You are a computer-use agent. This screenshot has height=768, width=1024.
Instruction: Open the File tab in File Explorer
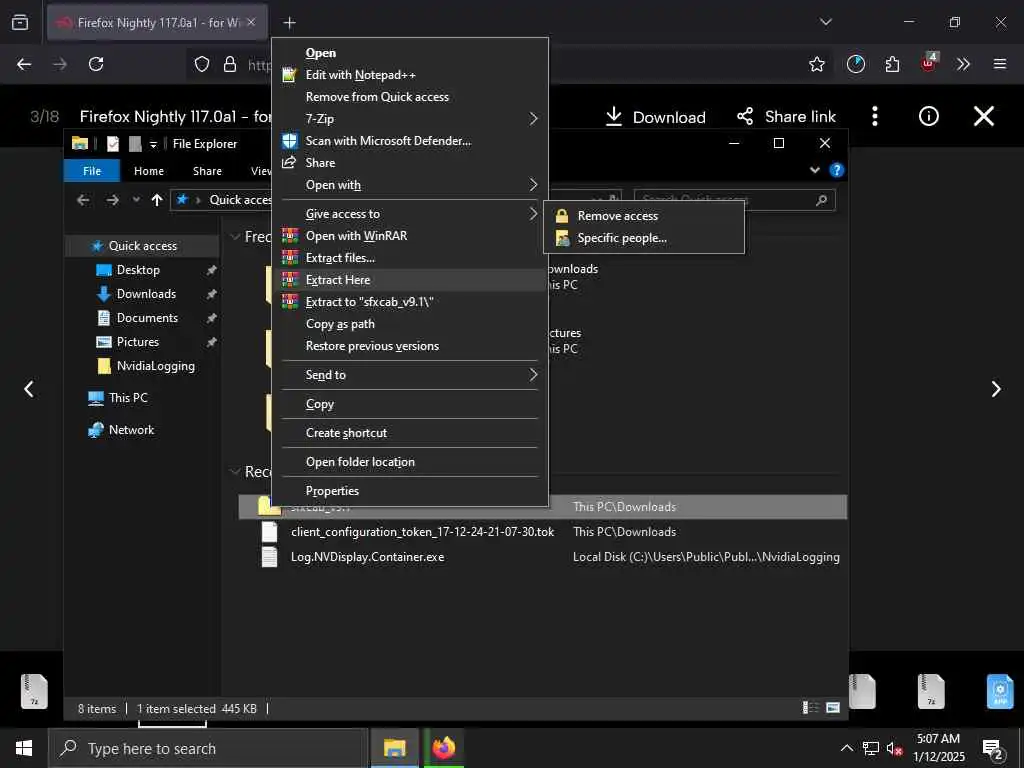(92, 171)
